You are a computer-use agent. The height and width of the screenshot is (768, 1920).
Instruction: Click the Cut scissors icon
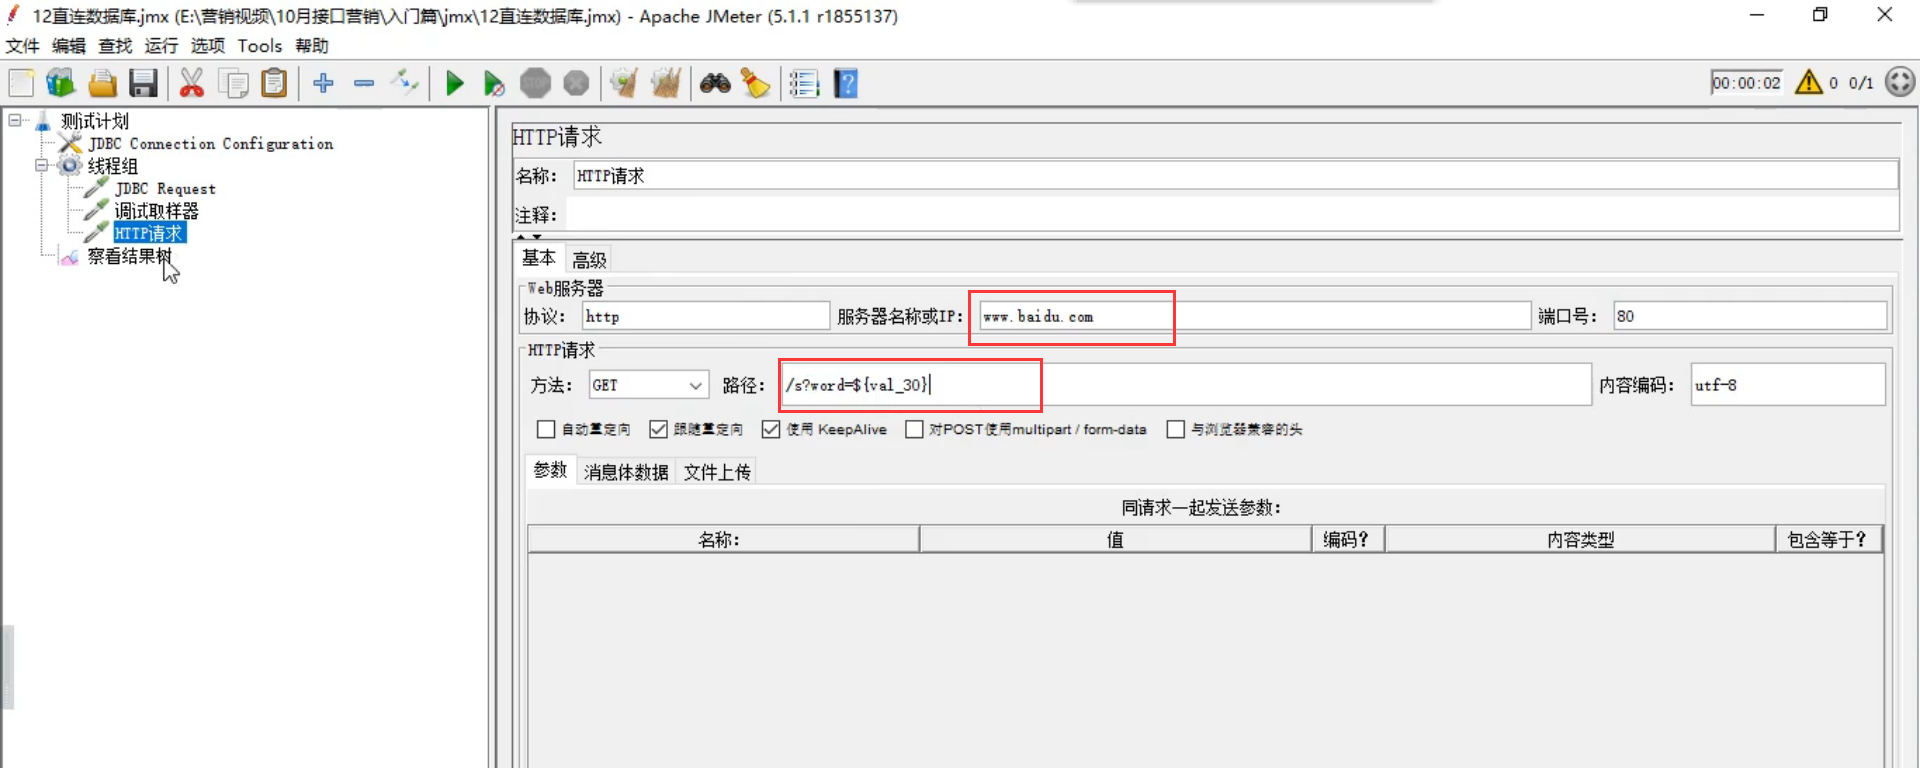click(191, 83)
